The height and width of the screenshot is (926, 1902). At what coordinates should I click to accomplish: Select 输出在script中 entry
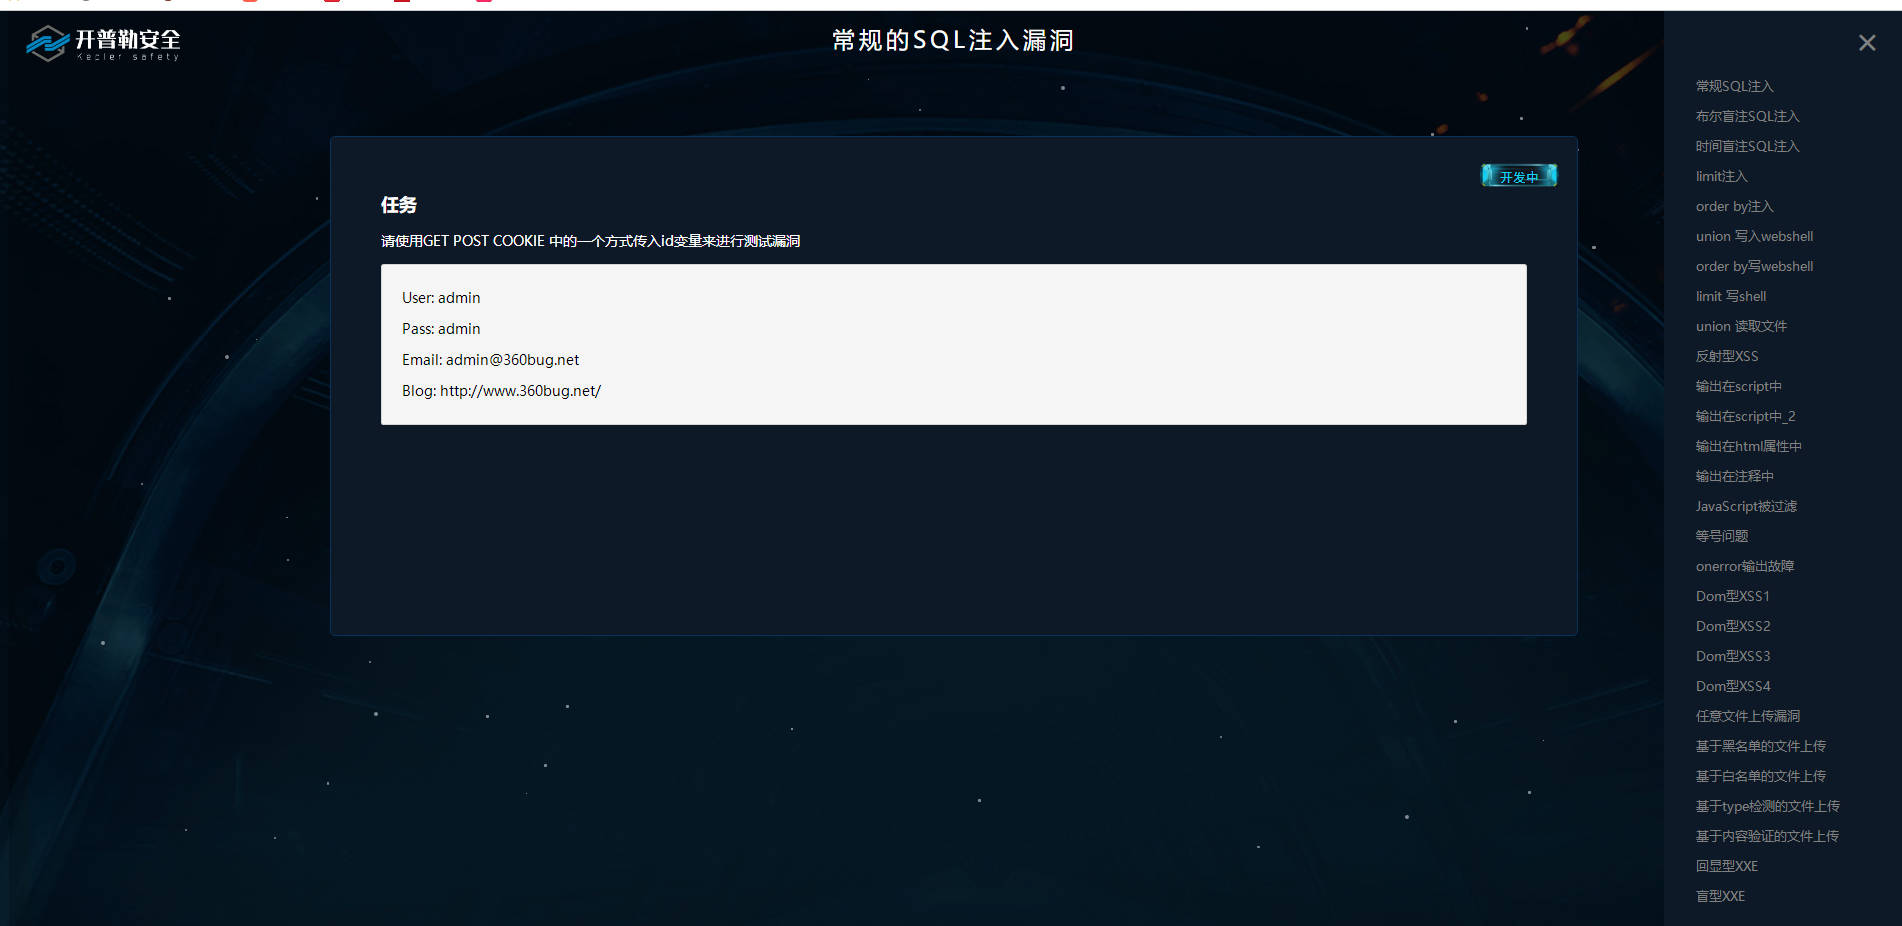[x=1738, y=386]
